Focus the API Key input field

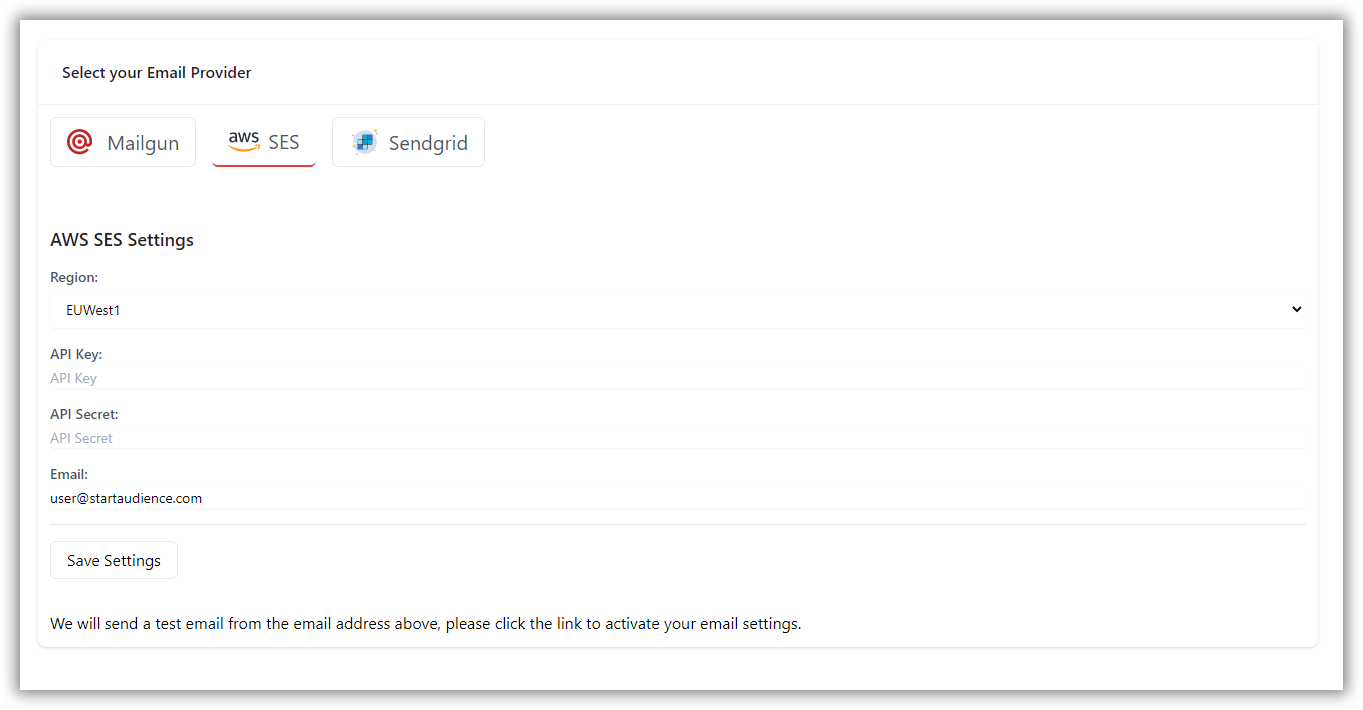click(x=678, y=378)
